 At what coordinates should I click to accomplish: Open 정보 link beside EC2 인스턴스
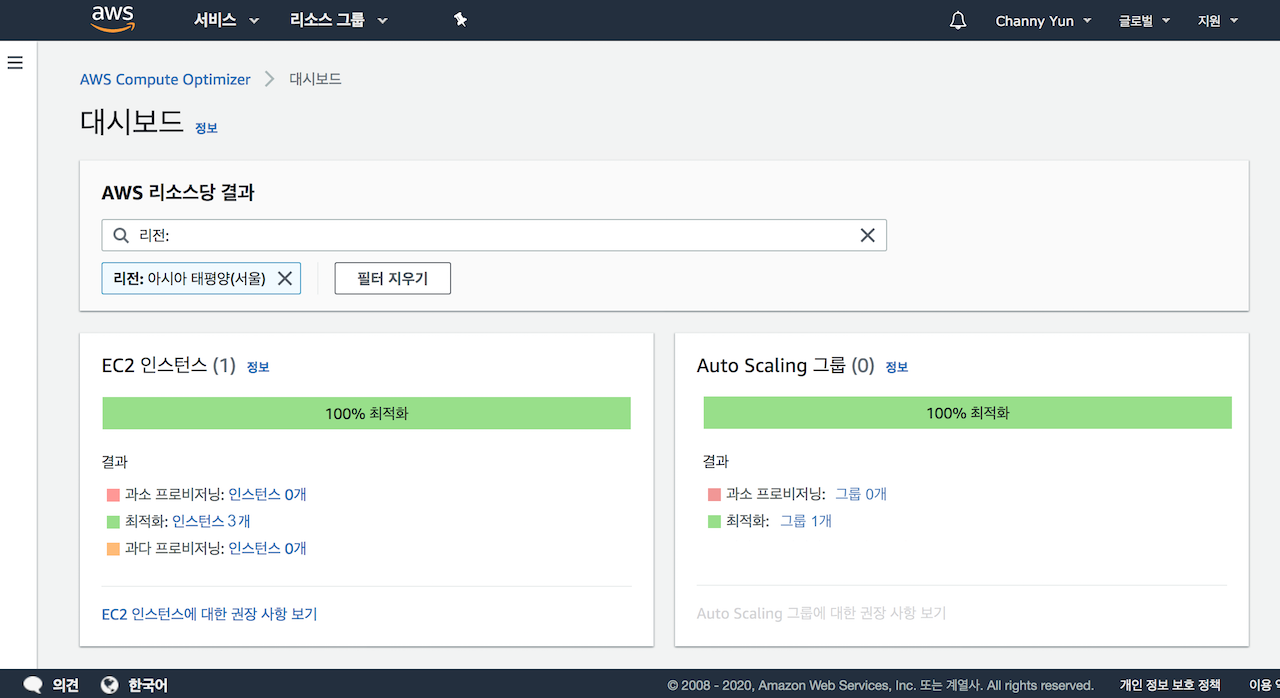tap(258, 367)
